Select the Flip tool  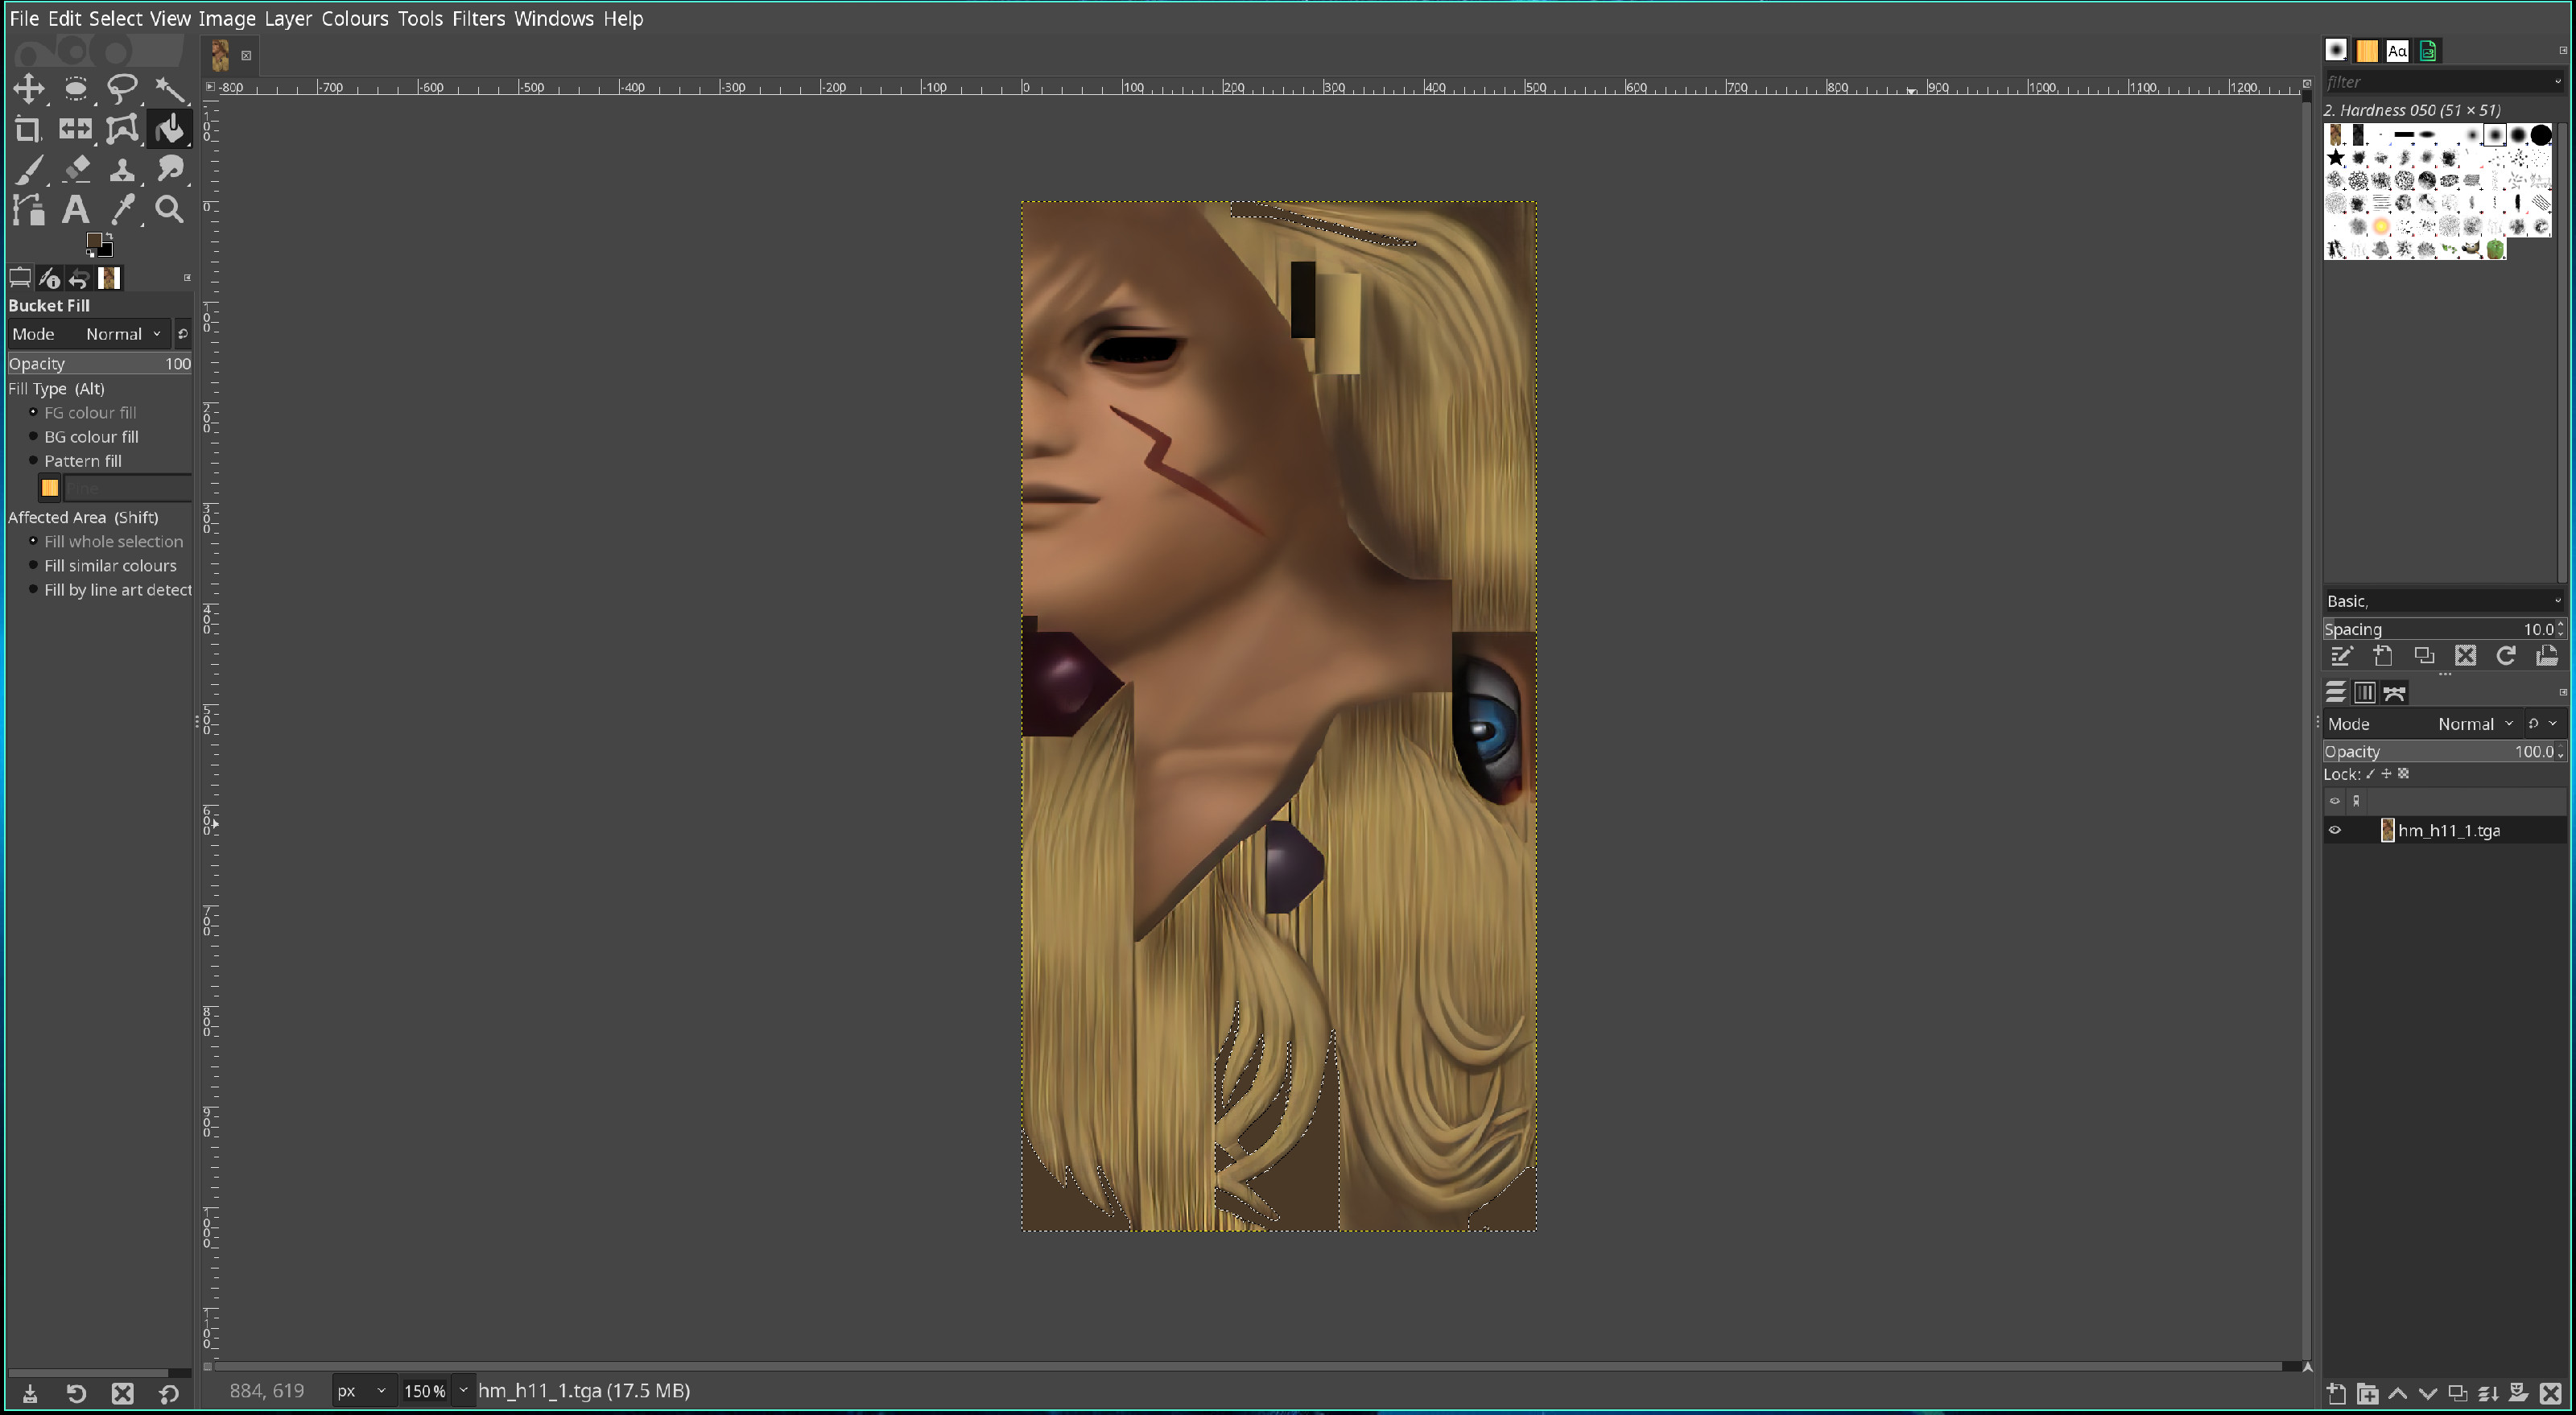click(75, 129)
